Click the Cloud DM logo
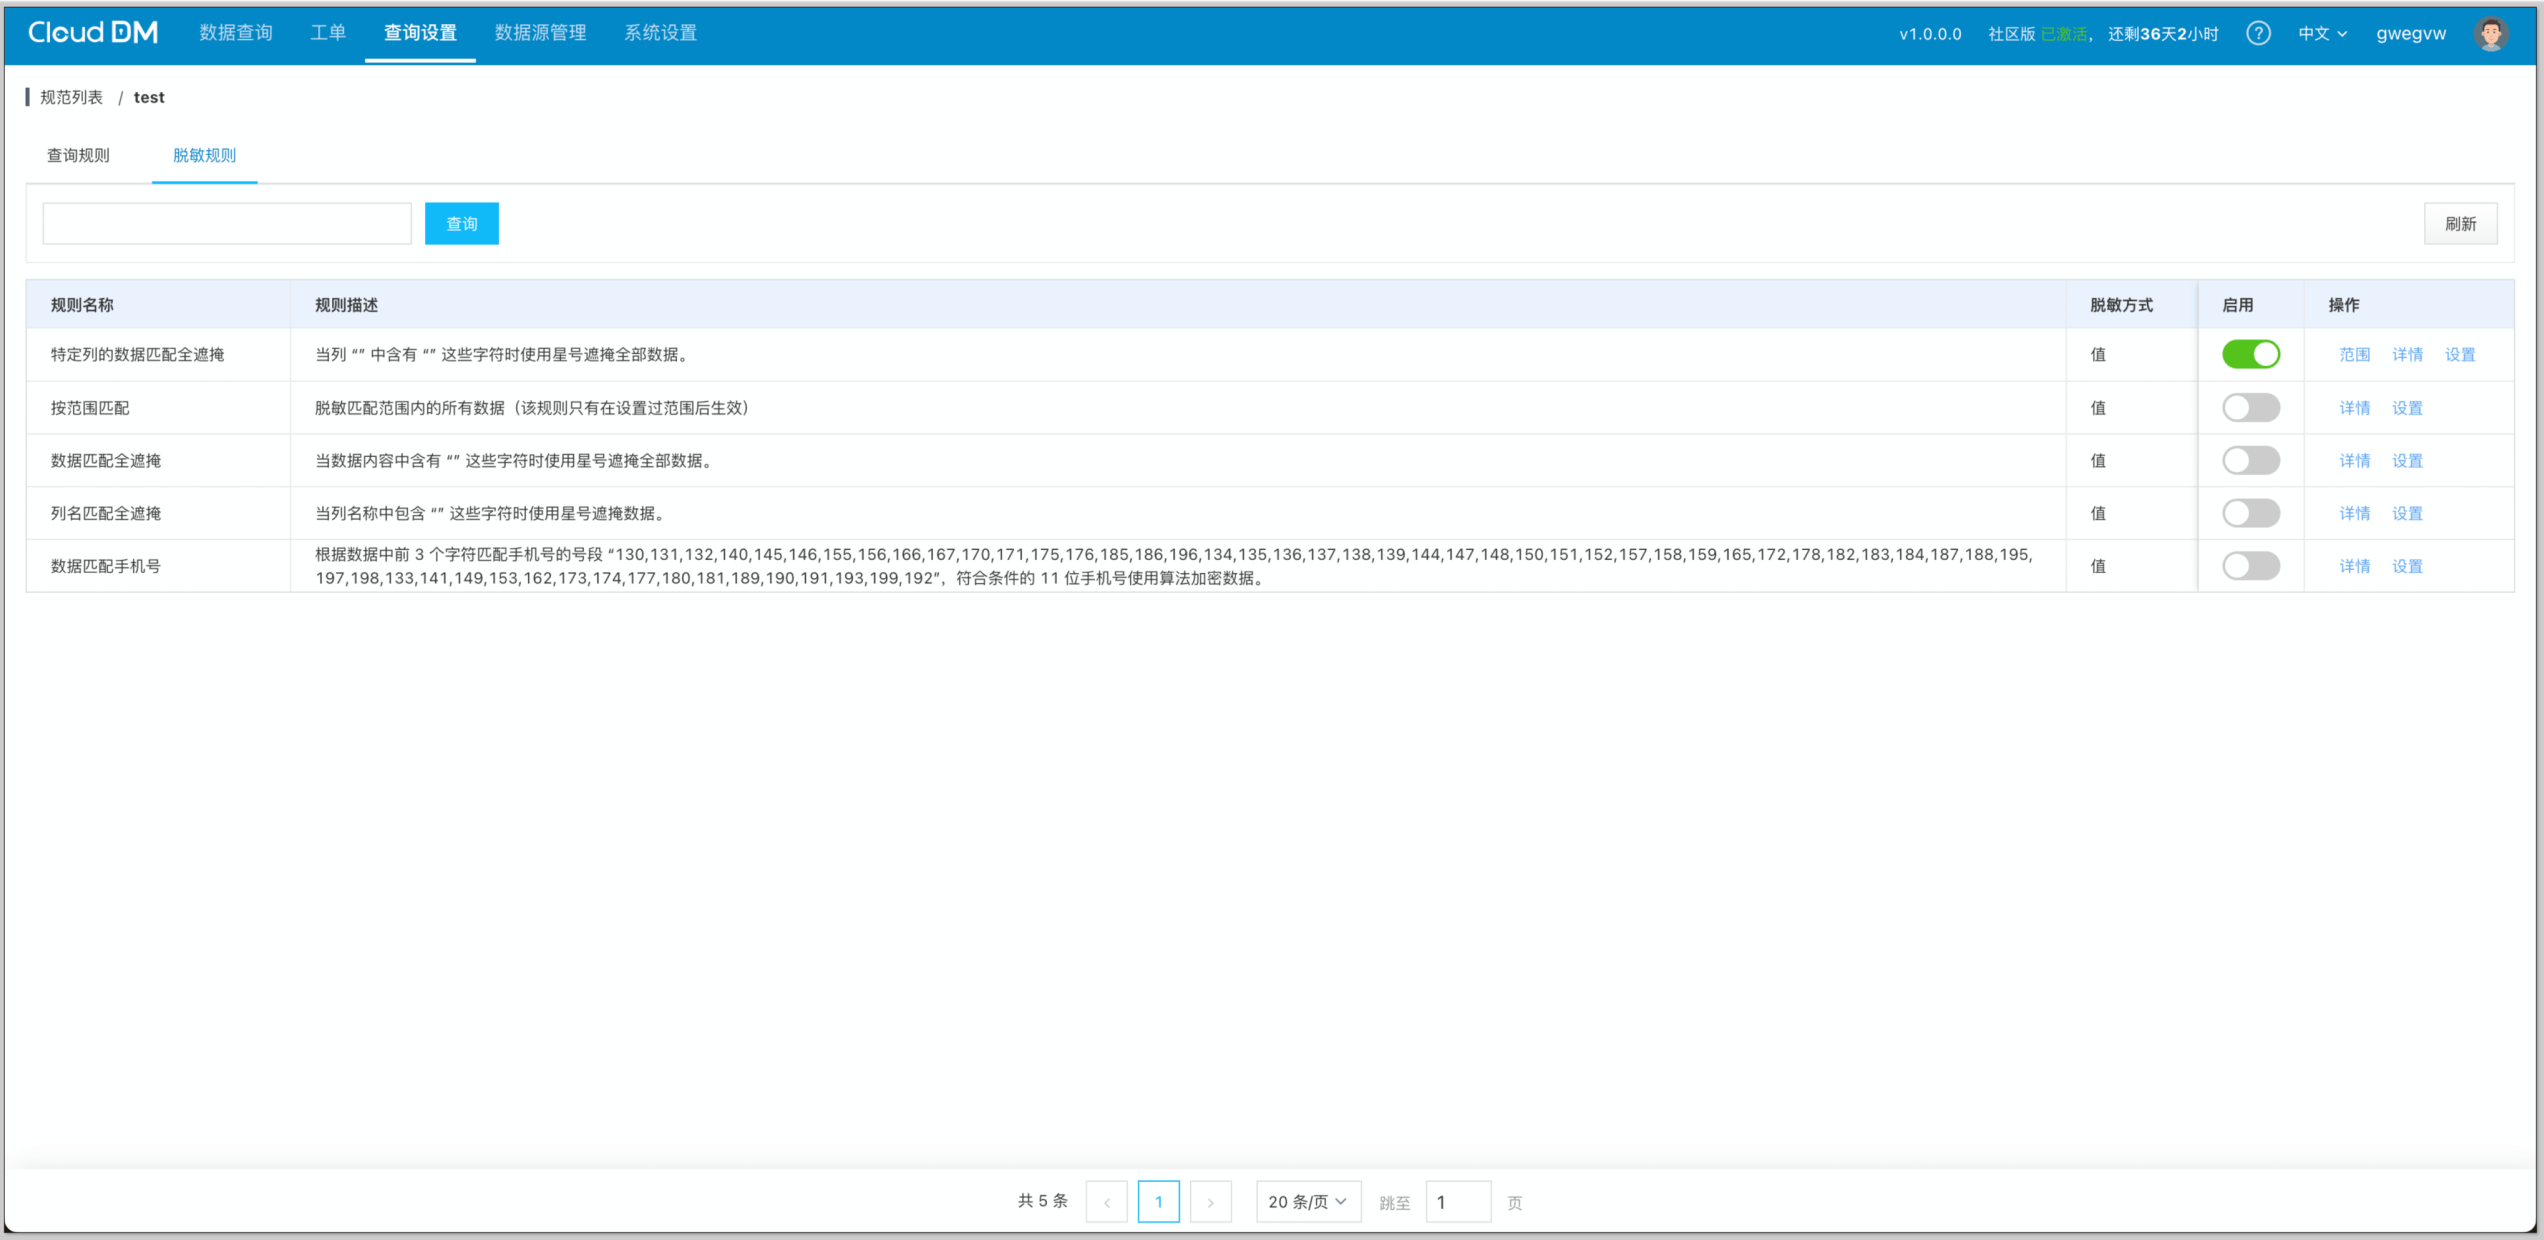The height and width of the screenshot is (1240, 2544). 93,33
